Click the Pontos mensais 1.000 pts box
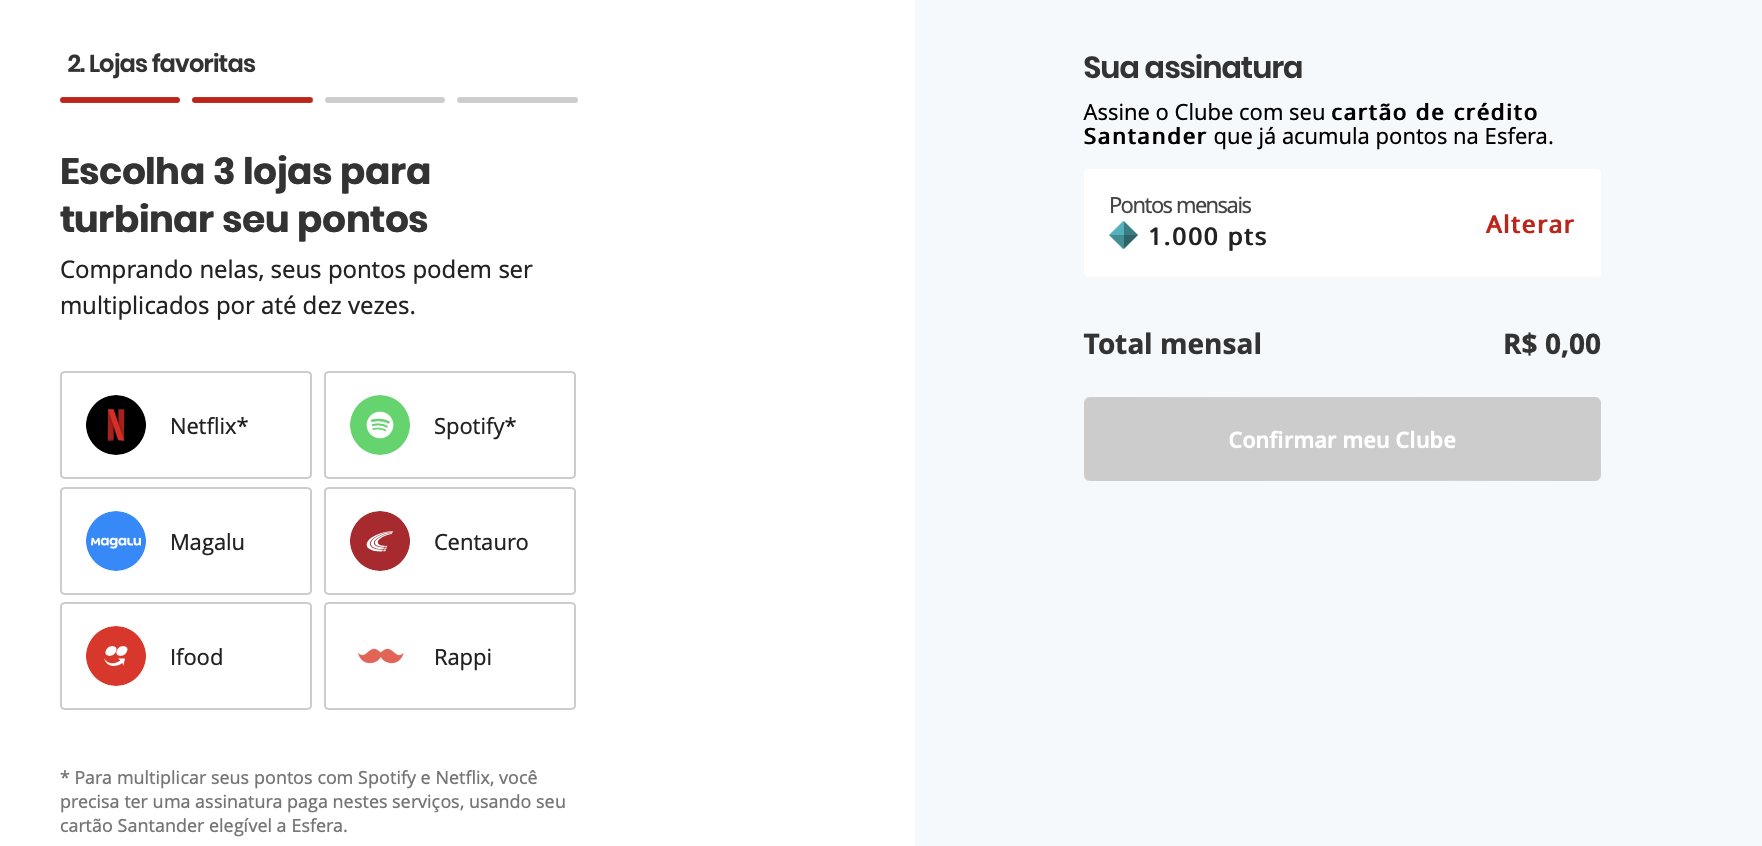 point(1342,223)
